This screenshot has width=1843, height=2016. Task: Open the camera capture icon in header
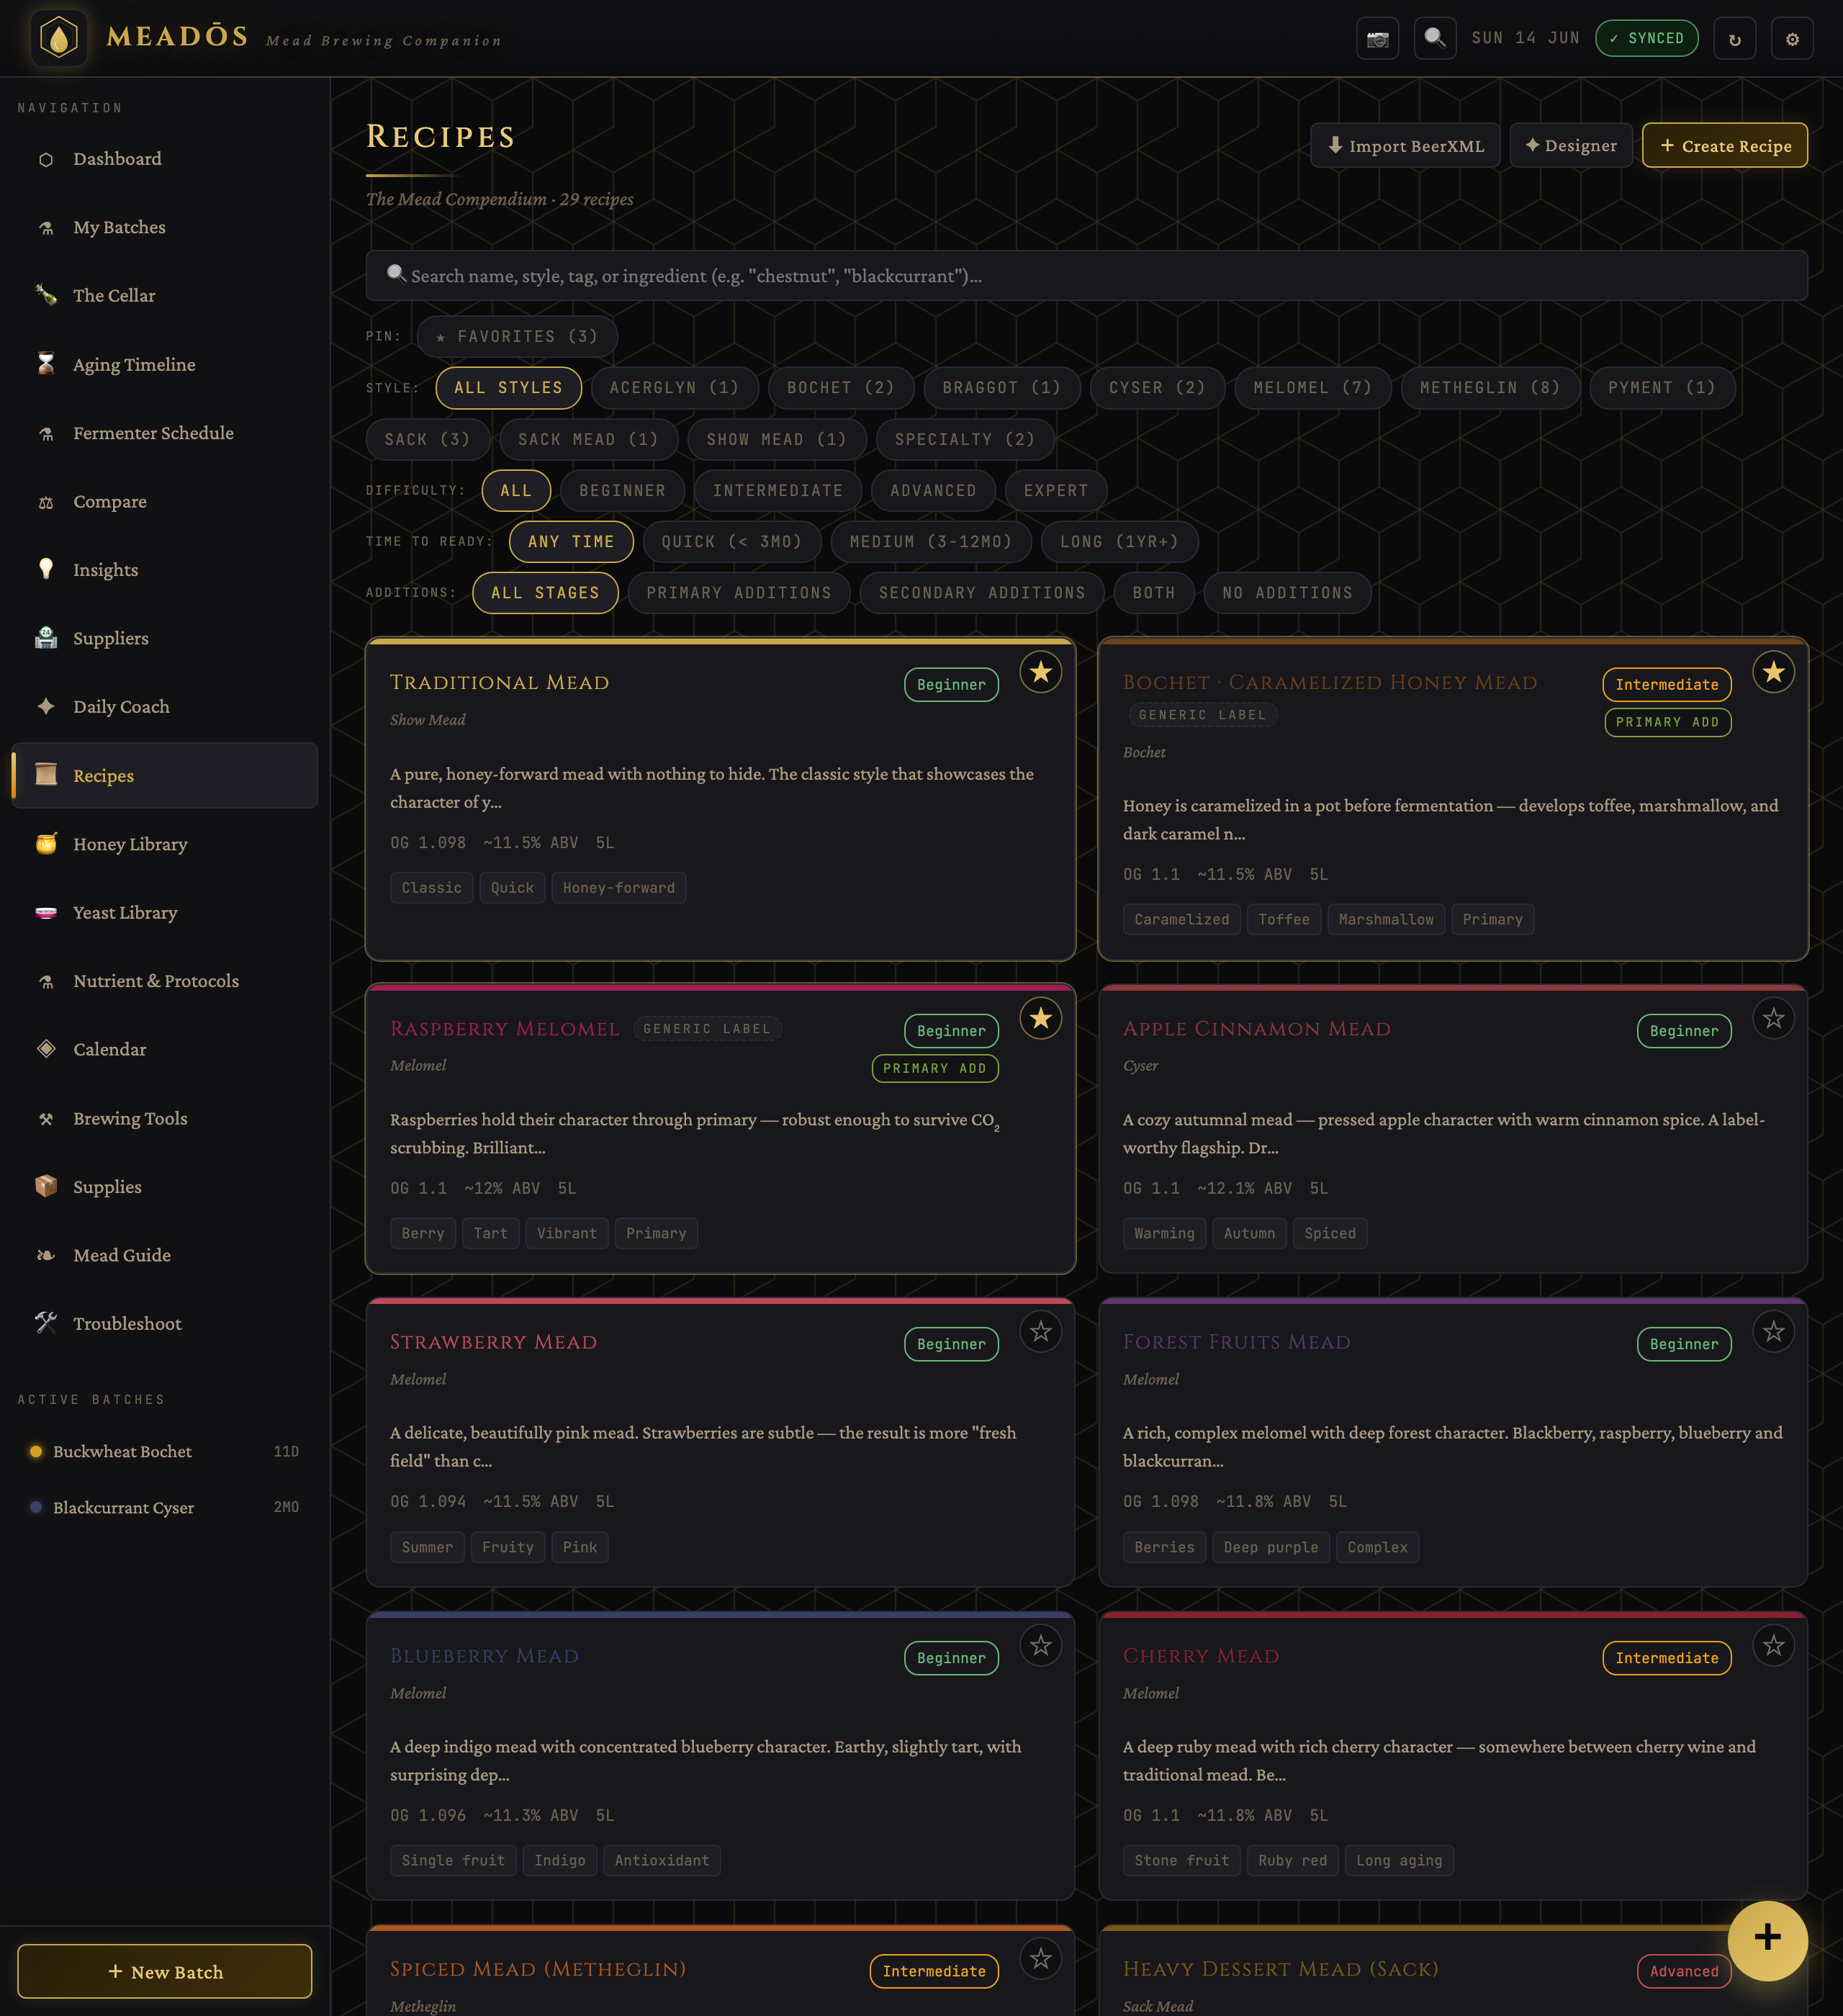[1377, 39]
